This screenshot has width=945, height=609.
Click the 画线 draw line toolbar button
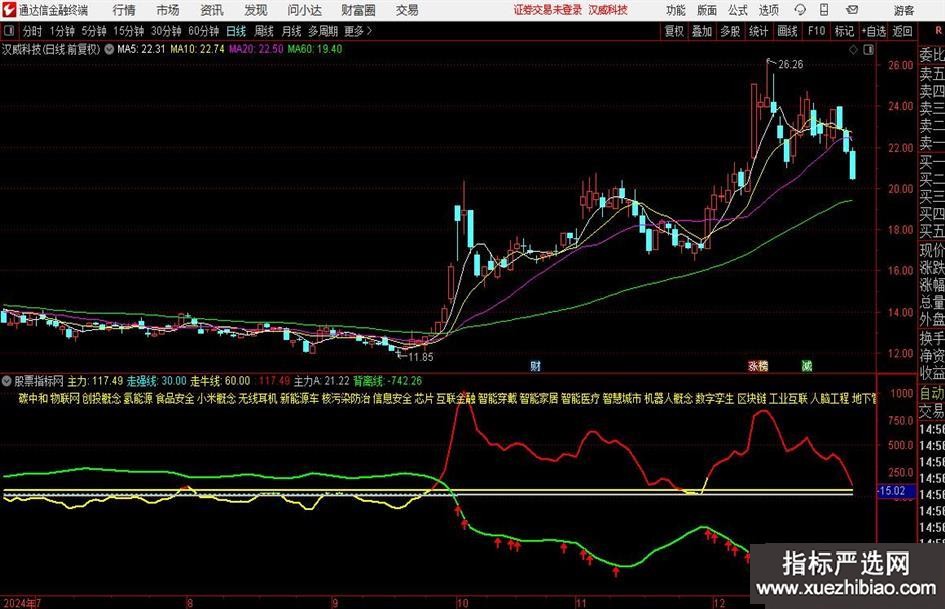pos(787,31)
